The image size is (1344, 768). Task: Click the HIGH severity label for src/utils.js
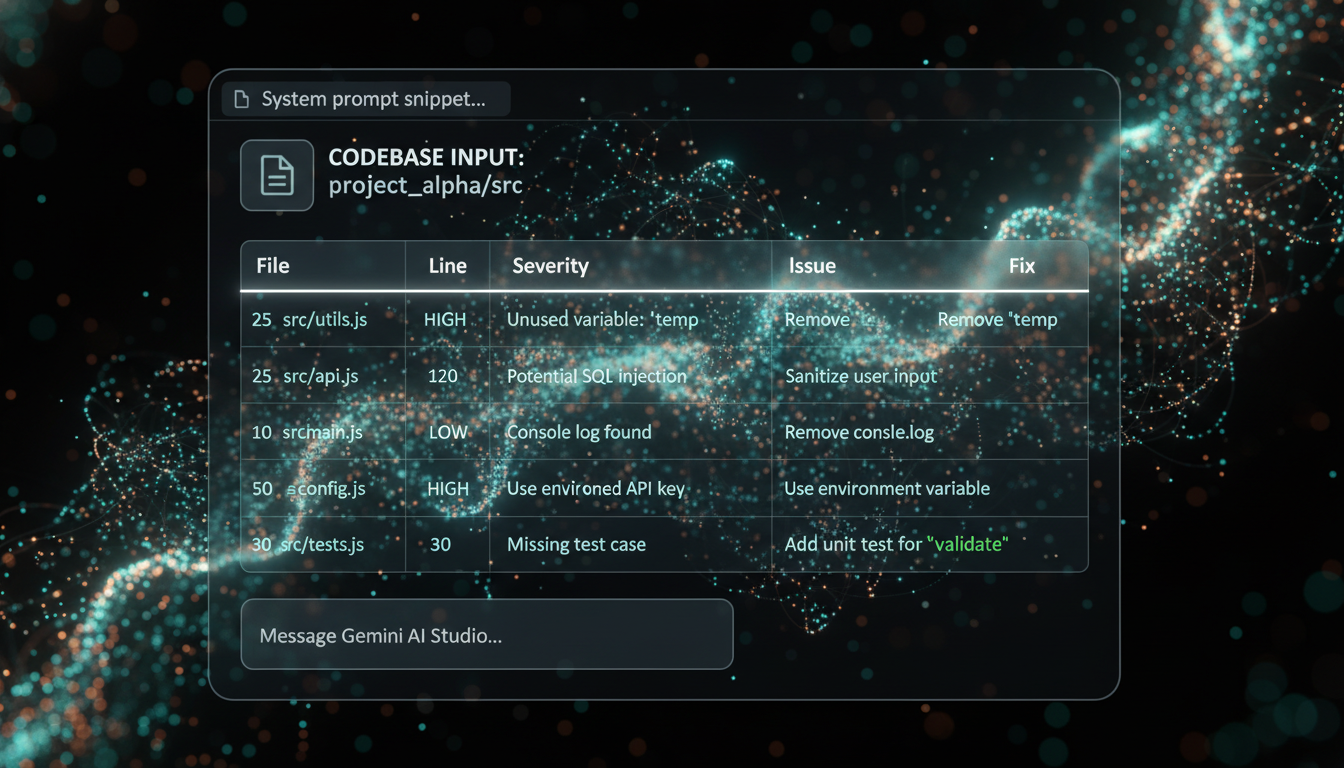coord(446,319)
